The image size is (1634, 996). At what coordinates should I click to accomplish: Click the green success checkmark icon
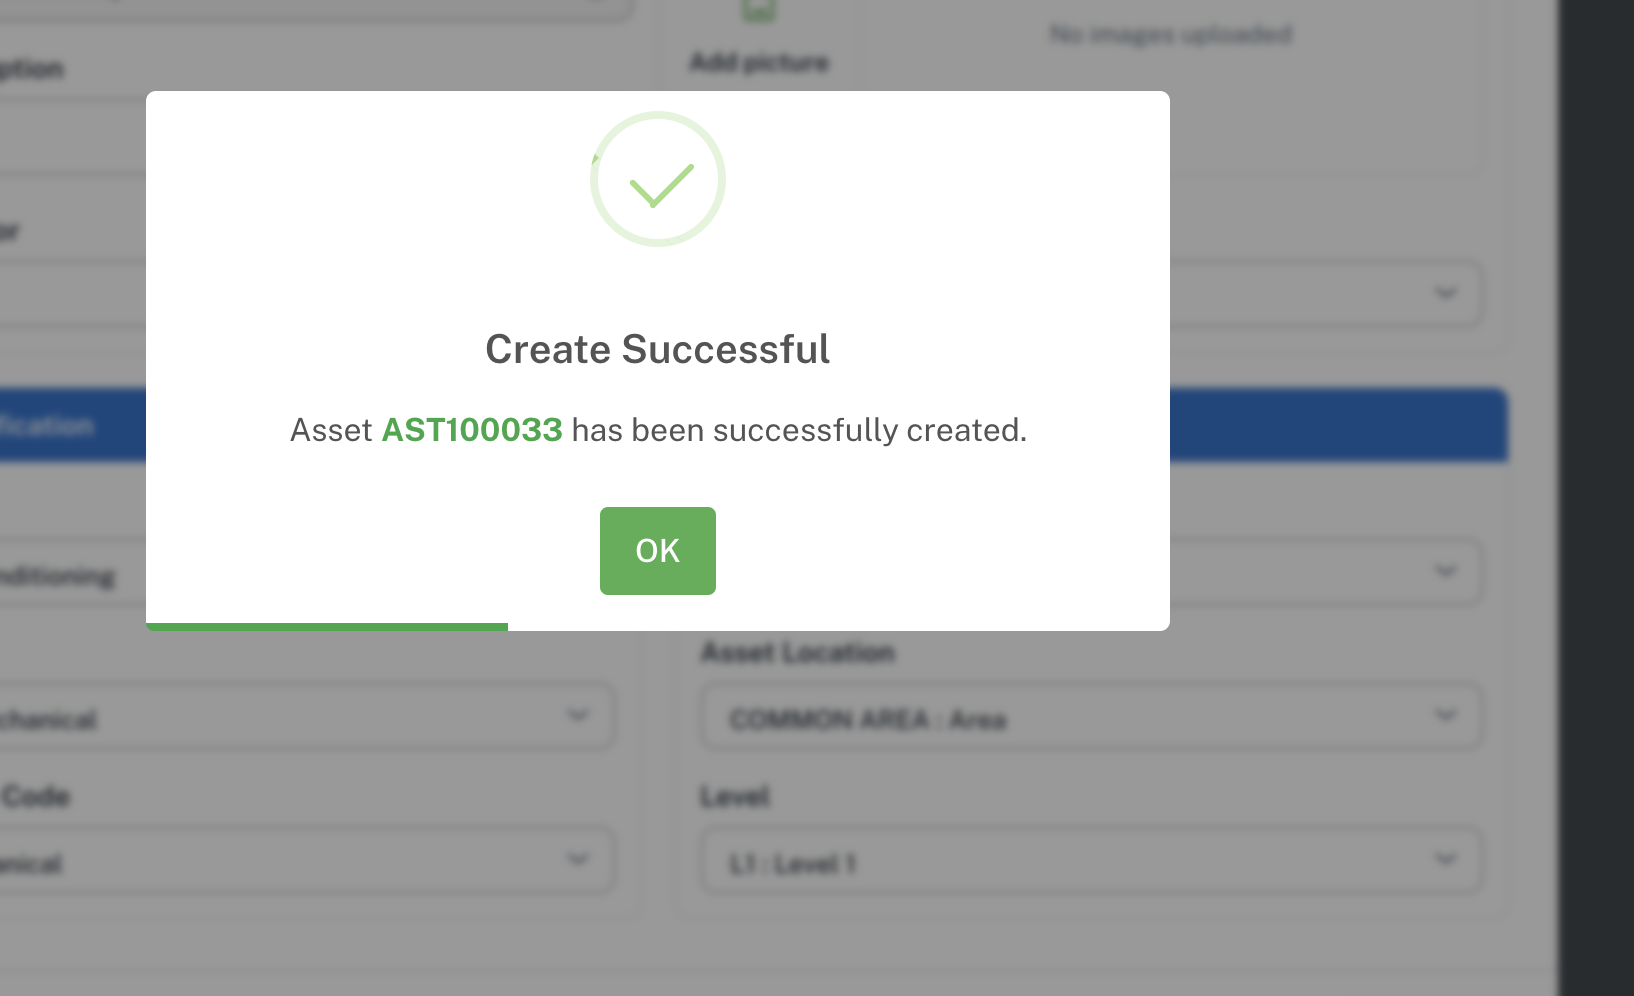point(658,180)
